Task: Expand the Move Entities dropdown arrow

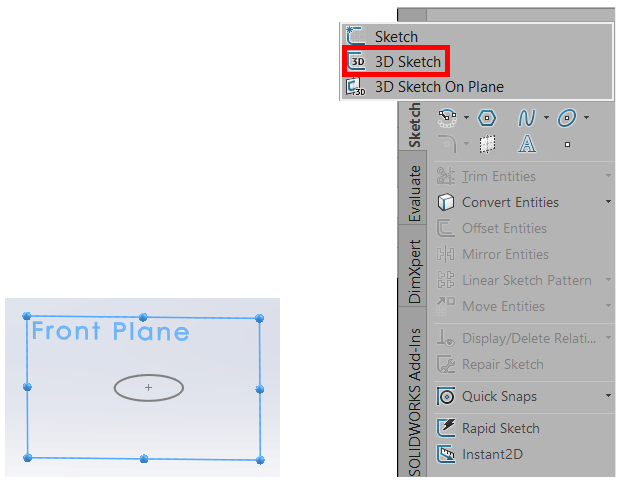Action: tap(608, 305)
